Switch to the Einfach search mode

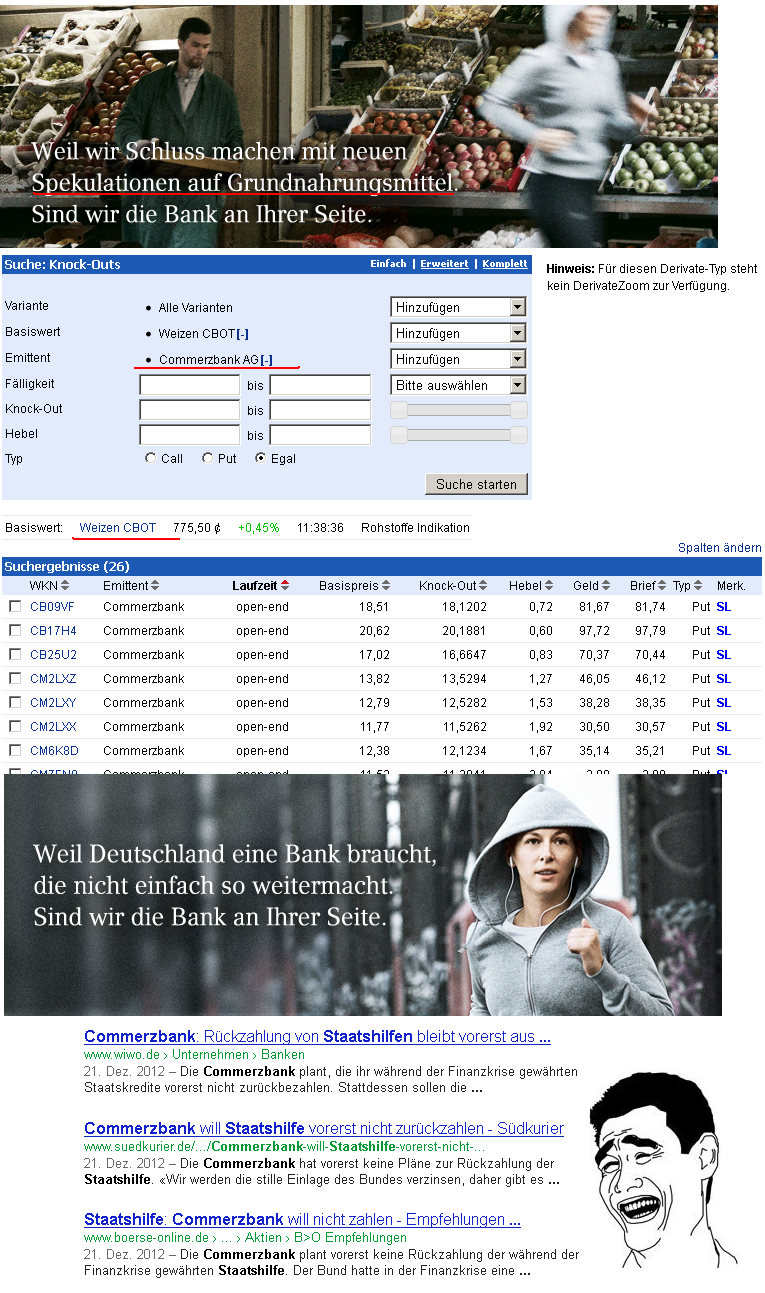point(388,264)
